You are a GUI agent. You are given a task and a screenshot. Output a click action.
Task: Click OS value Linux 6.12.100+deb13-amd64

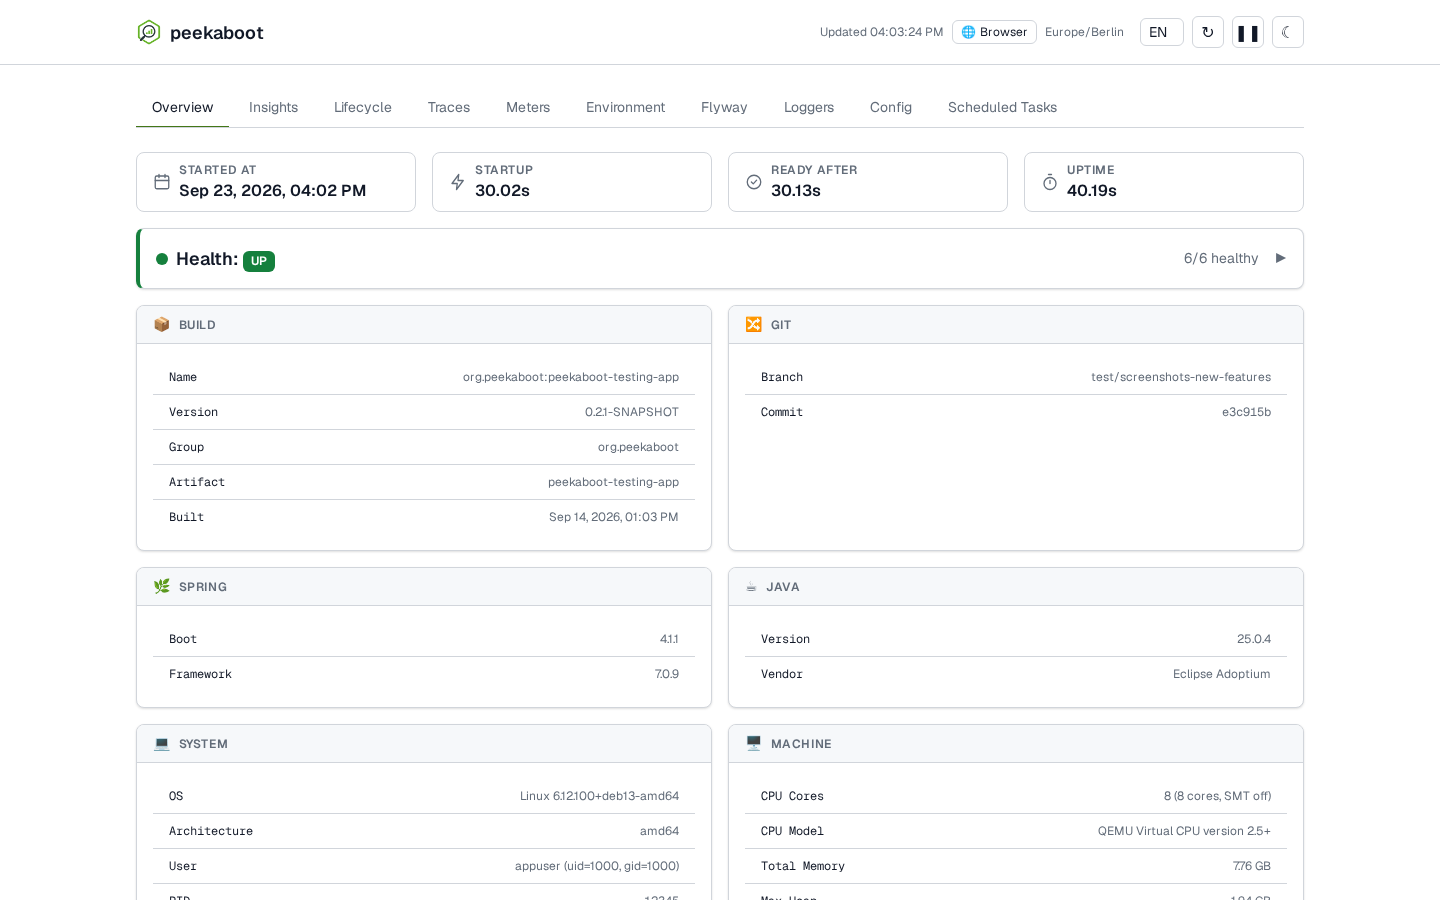click(x=599, y=796)
